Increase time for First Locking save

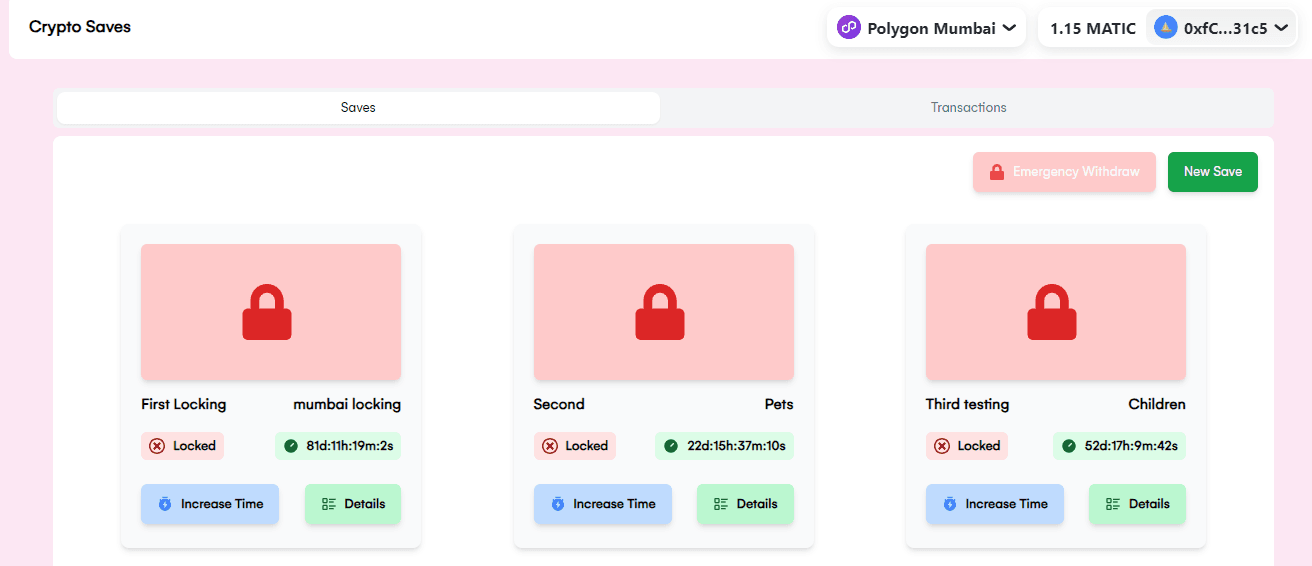tap(210, 504)
